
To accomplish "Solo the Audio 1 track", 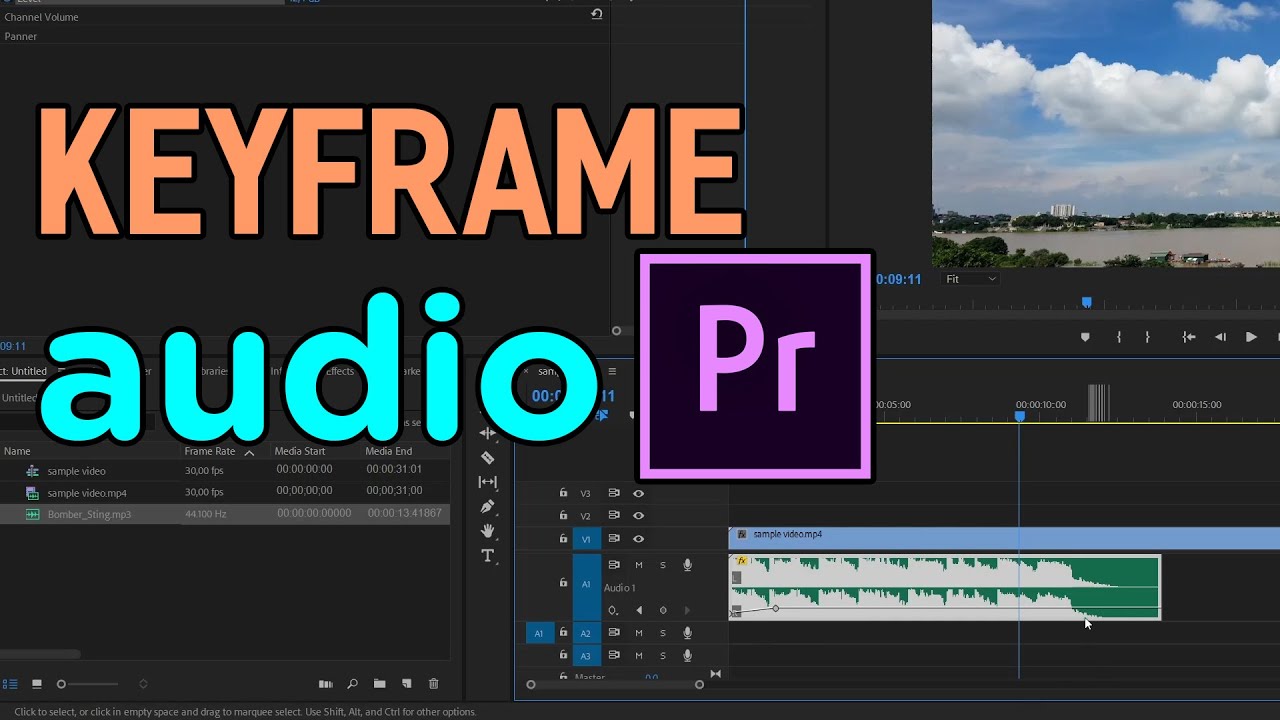I will click(662, 565).
